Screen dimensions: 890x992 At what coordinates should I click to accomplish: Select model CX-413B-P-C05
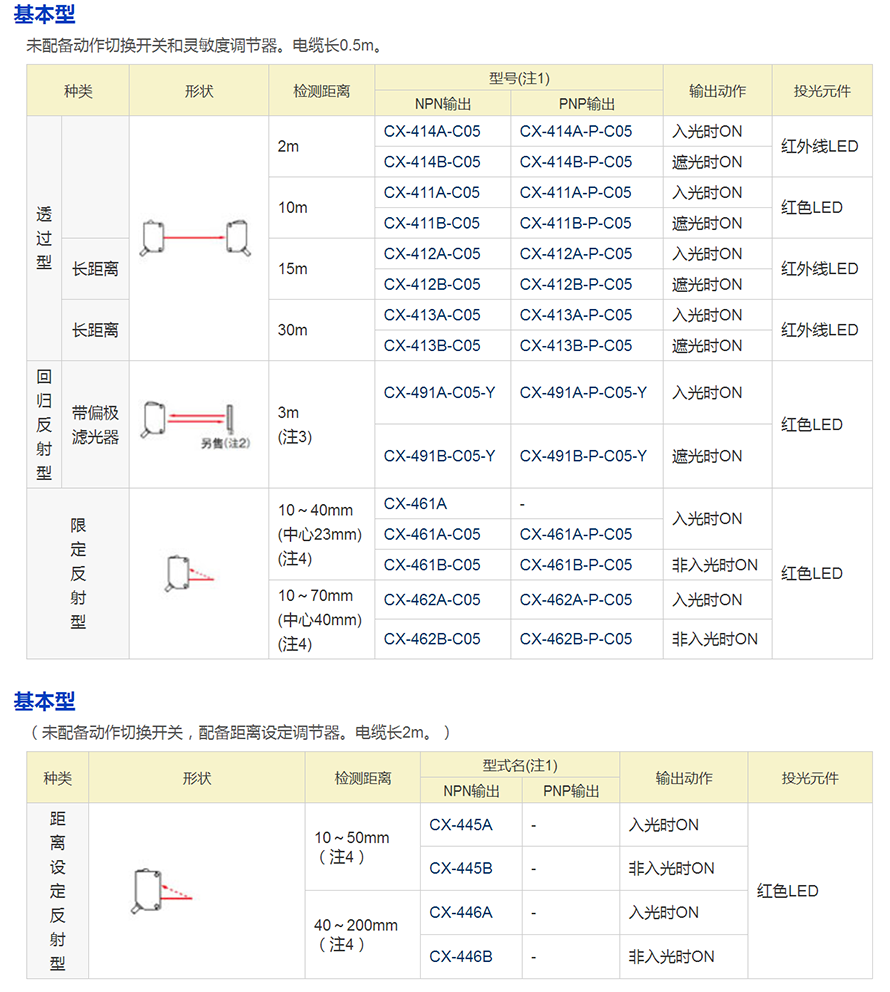click(575, 345)
